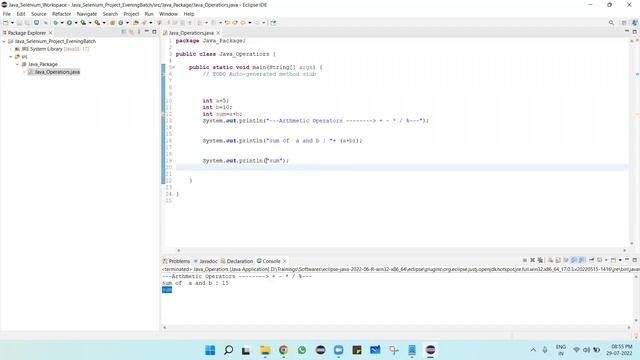Click the Last Edit Location arrow icon
640x360 pixels.
point(227,23)
